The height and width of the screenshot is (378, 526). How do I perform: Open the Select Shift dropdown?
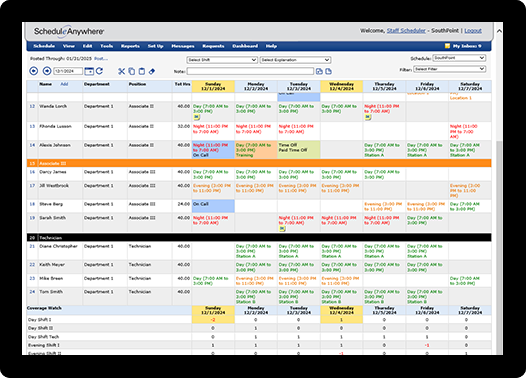[222, 60]
